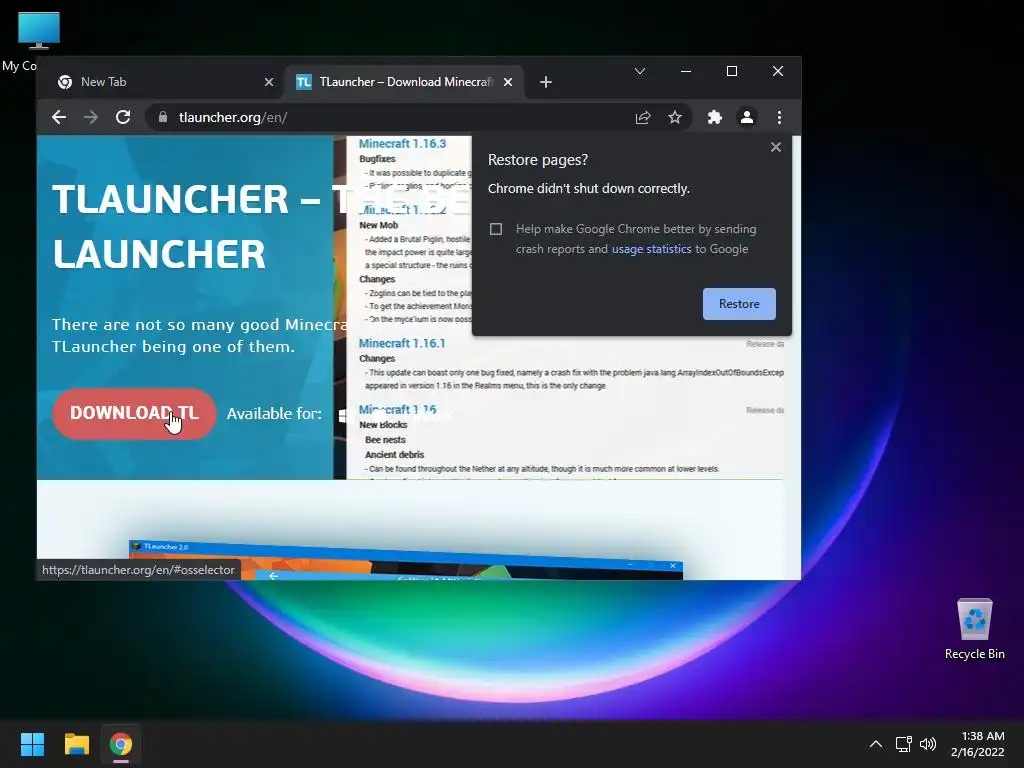Select the Recycle Bin desktop icon
The height and width of the screenshot is (768, 1024).
pyautogui.click(x=974, y=628)
